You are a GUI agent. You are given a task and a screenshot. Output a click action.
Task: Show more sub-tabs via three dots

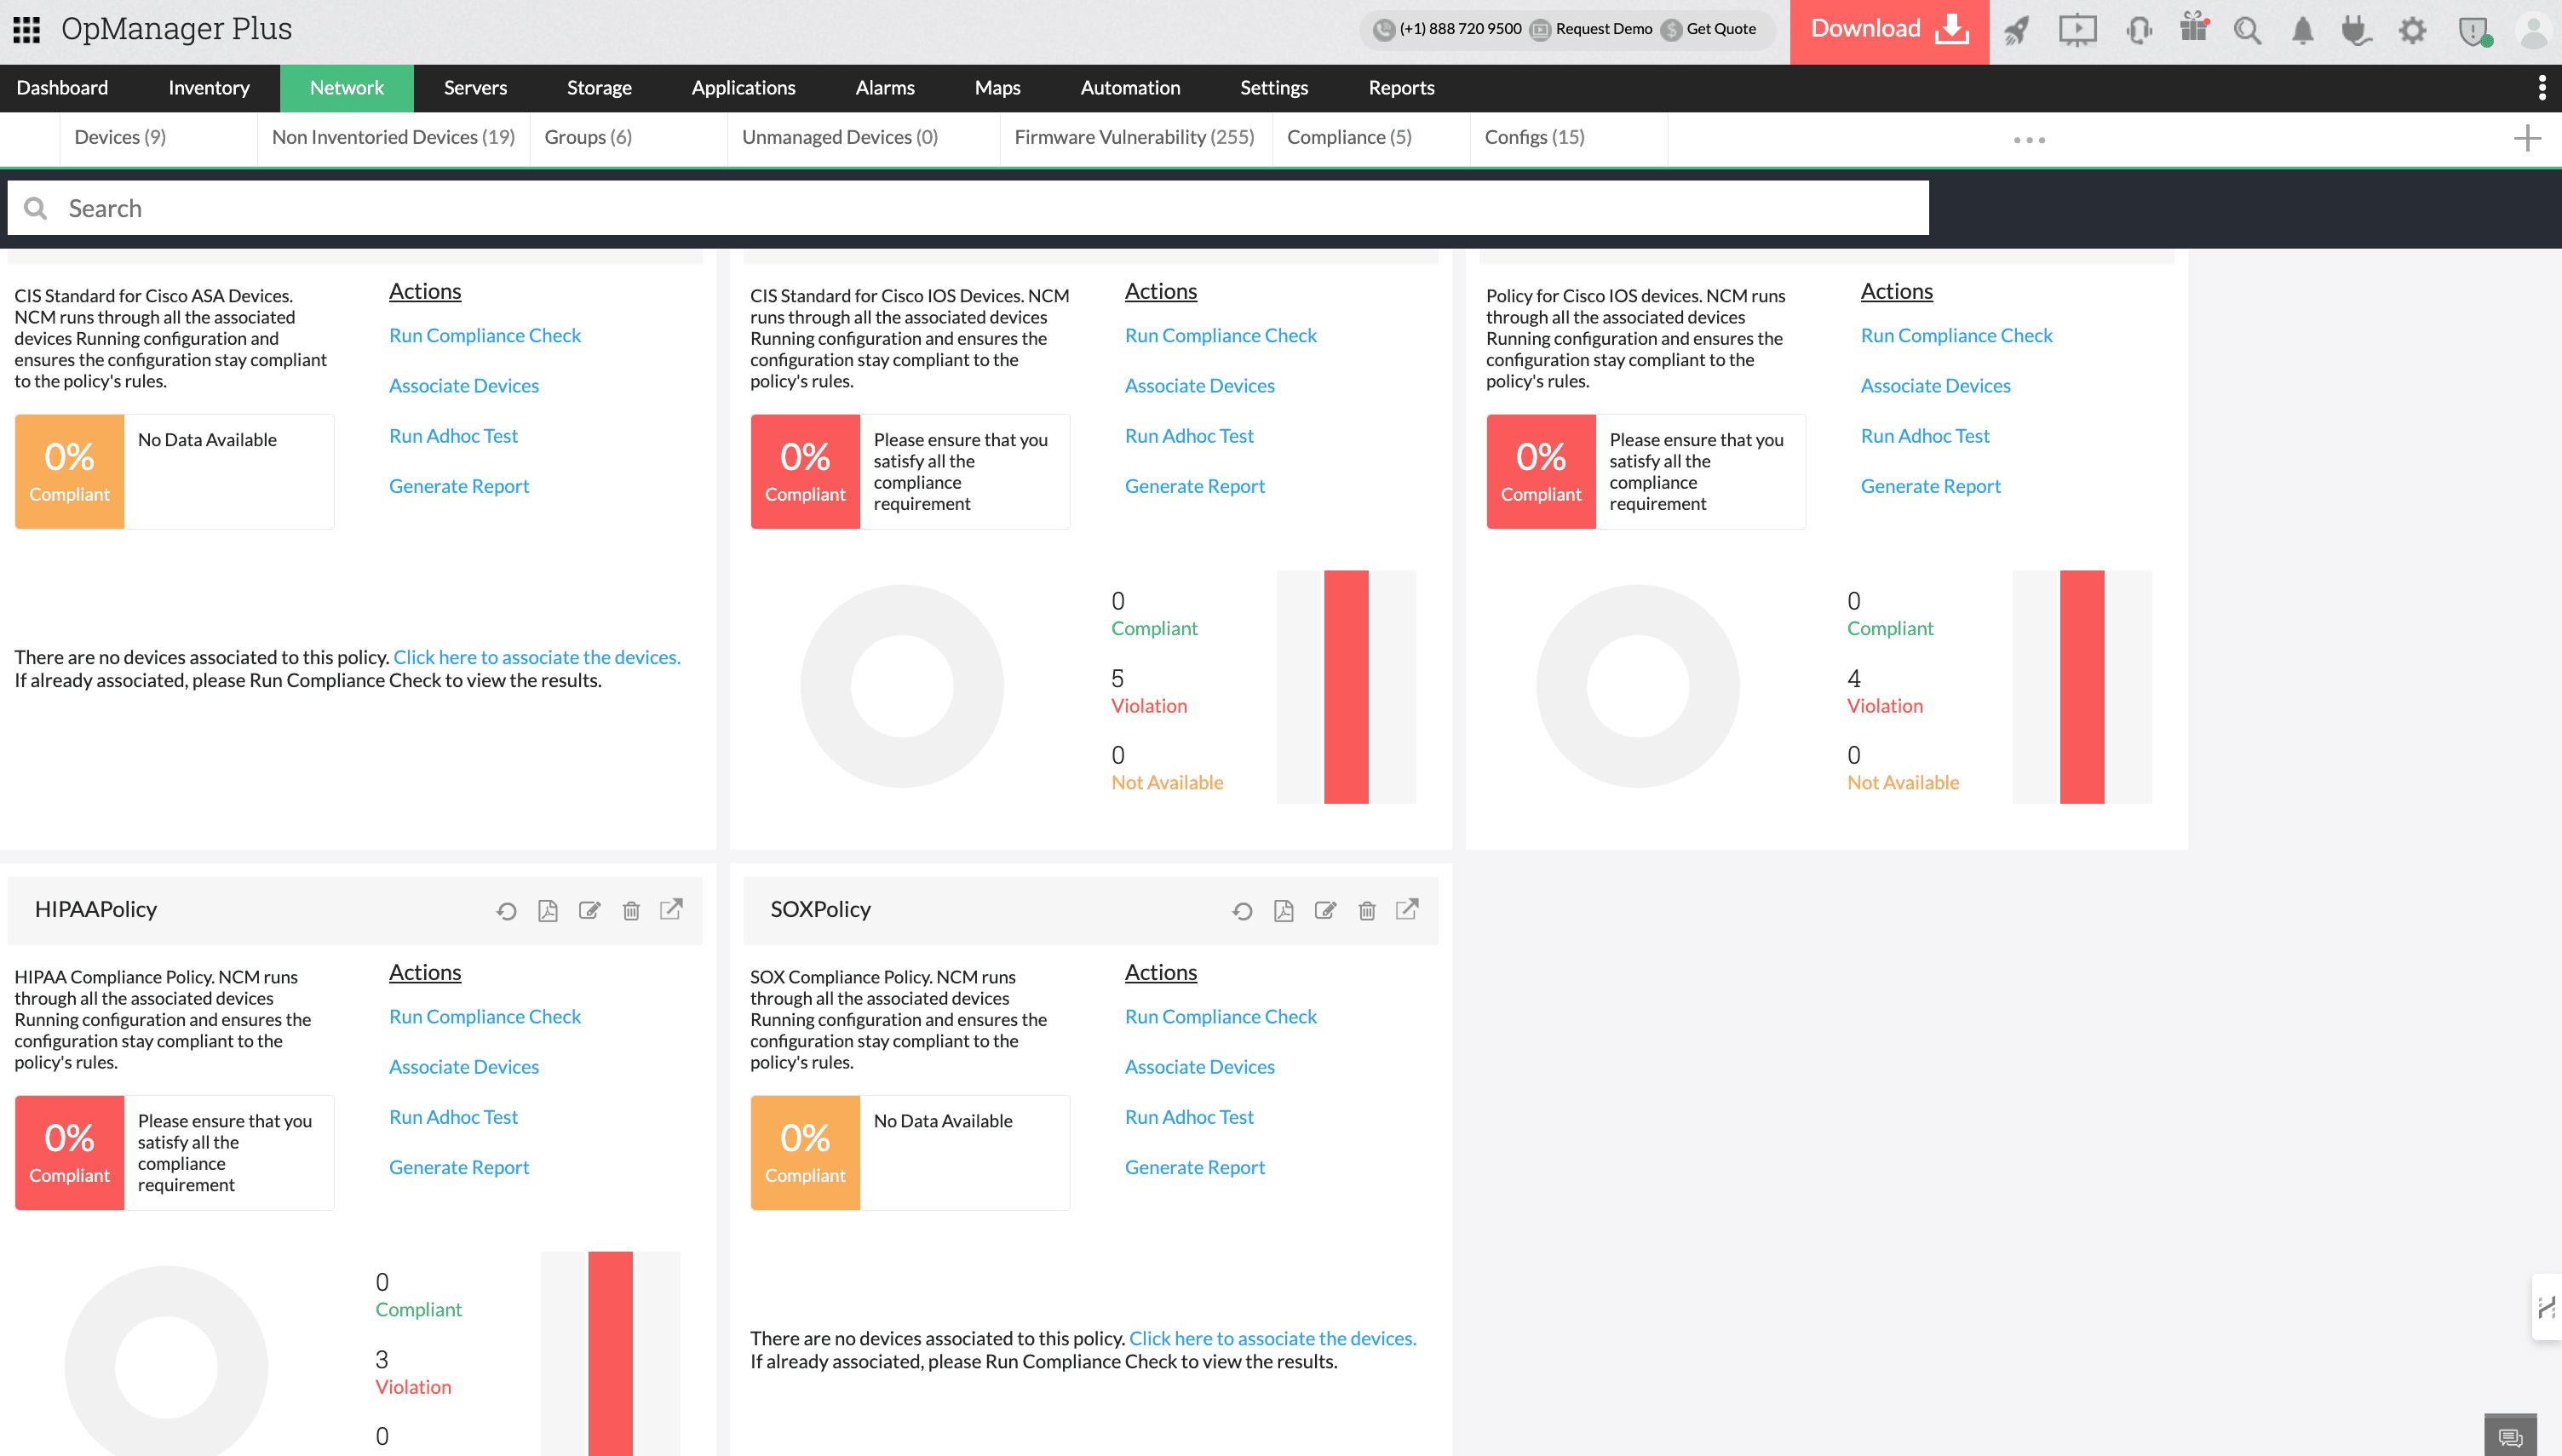[2029, 140]
